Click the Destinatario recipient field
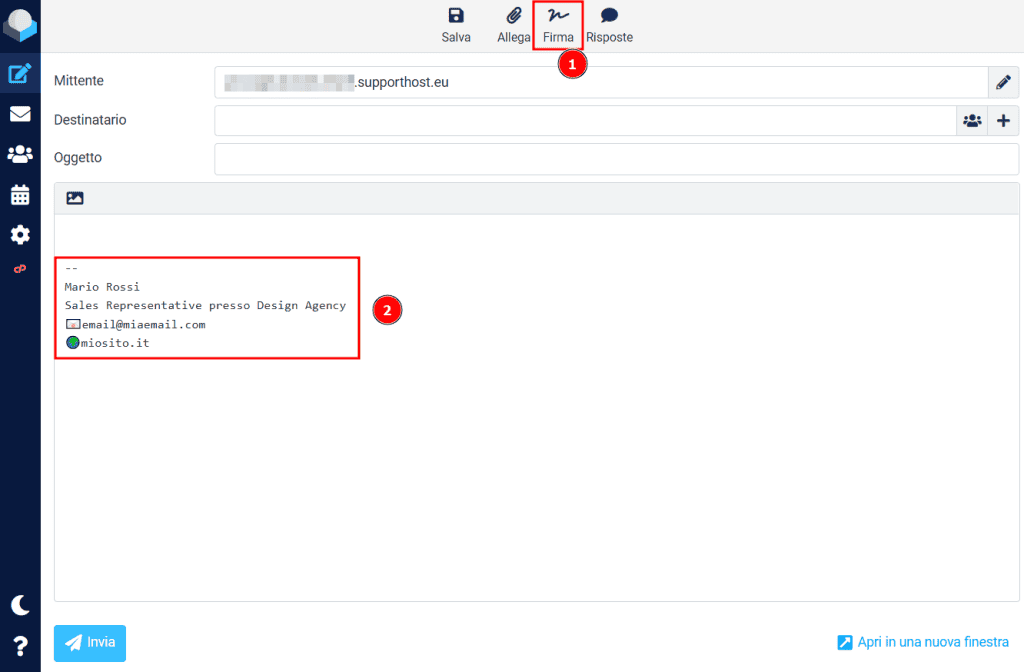1024x672 pixels. click(x=585, y=121)
